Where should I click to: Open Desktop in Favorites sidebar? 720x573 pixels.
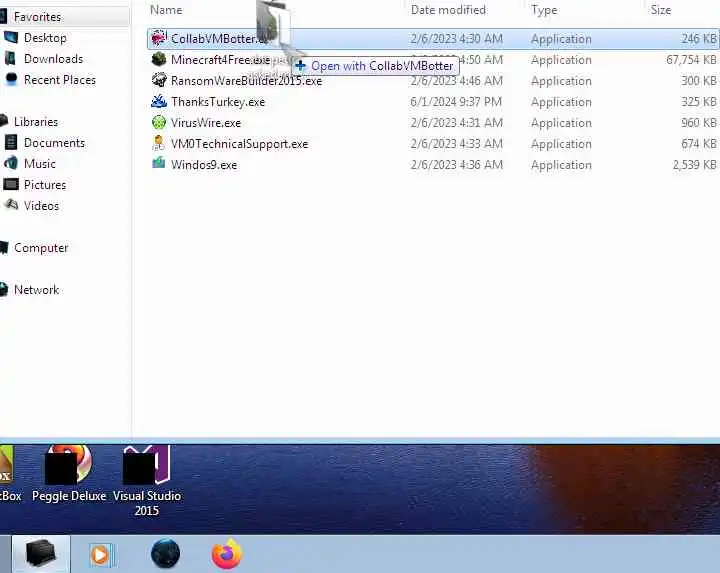coord(45,38)
